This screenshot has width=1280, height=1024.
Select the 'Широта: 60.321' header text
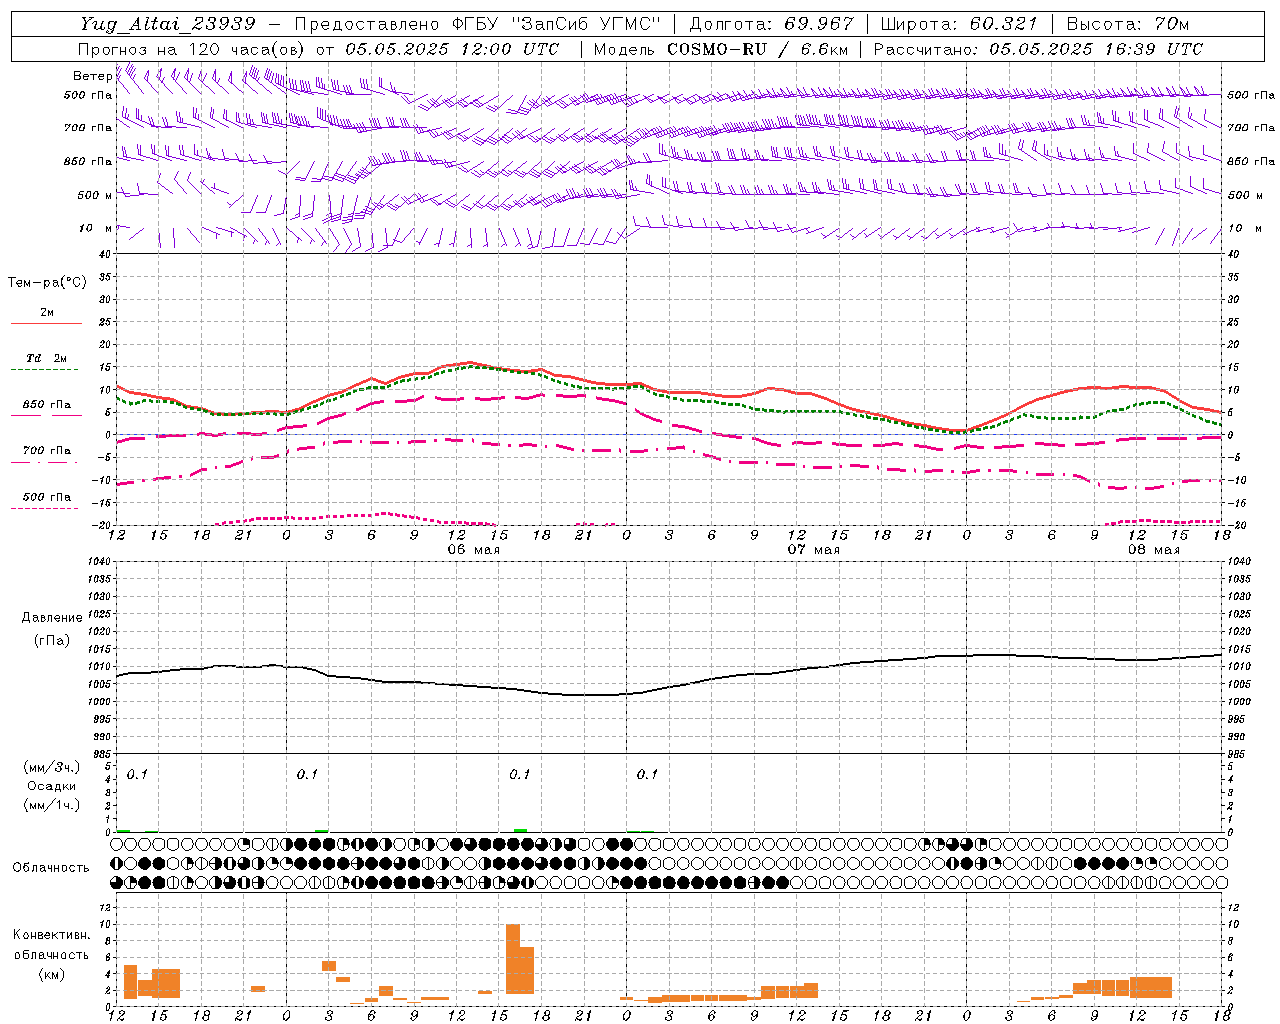(959, 24)
